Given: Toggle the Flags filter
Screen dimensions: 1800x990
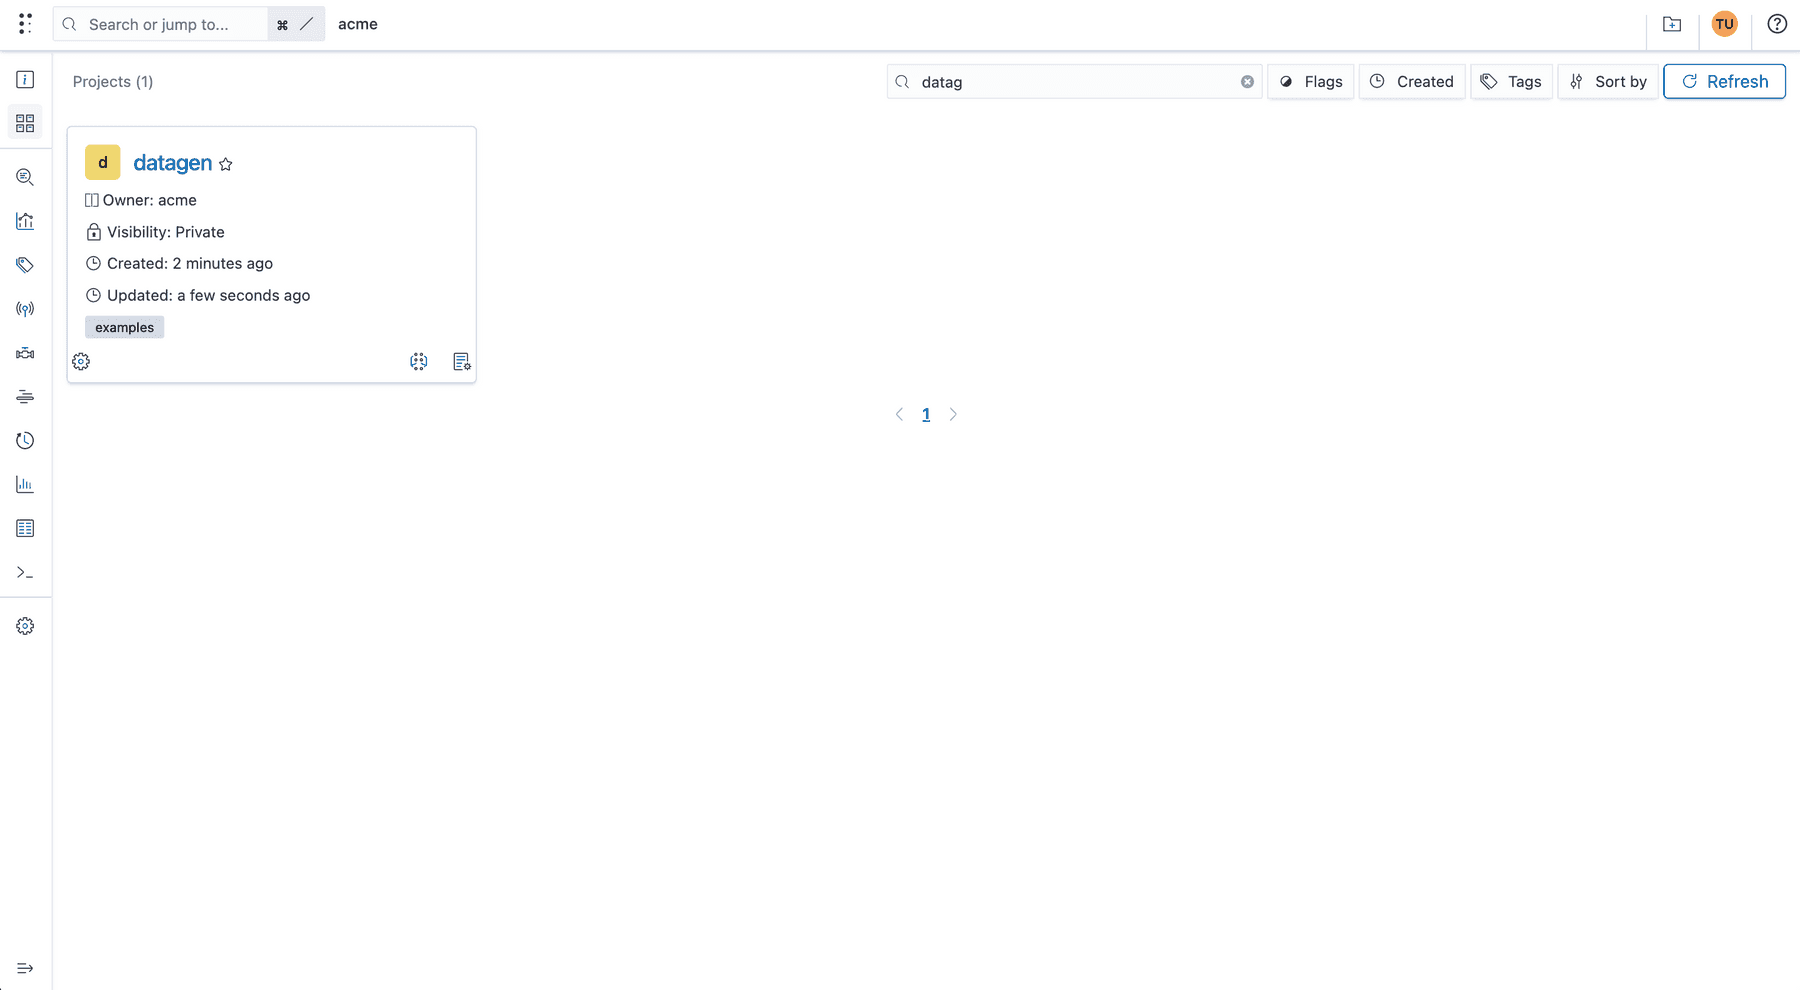Looking at the screenshot, I should pos(1310,81).
